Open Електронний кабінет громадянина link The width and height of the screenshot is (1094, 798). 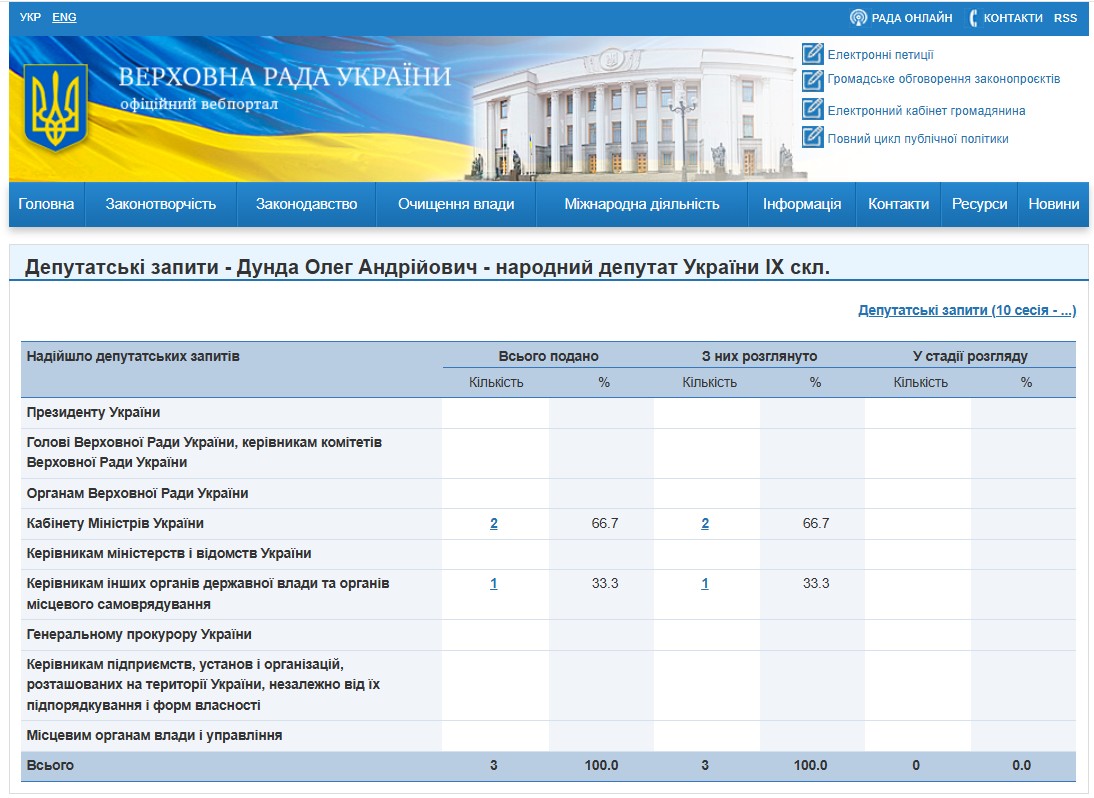[926, 110]
